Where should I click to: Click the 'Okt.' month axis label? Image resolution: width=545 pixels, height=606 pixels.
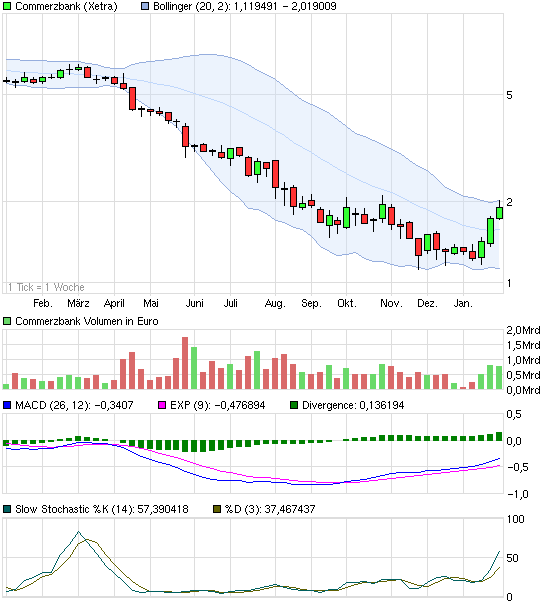coord(347,303)
